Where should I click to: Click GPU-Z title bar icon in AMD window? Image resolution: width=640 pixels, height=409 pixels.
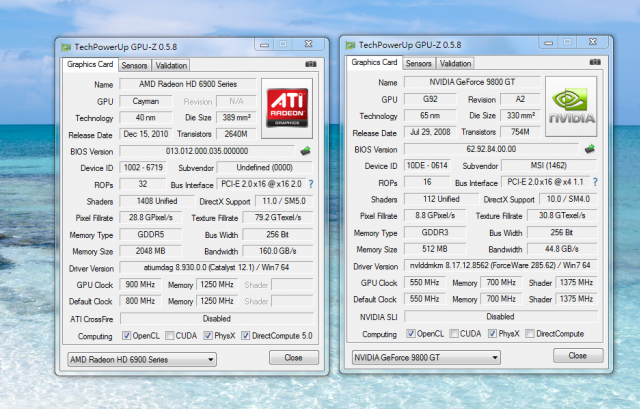tap(66, 47)
